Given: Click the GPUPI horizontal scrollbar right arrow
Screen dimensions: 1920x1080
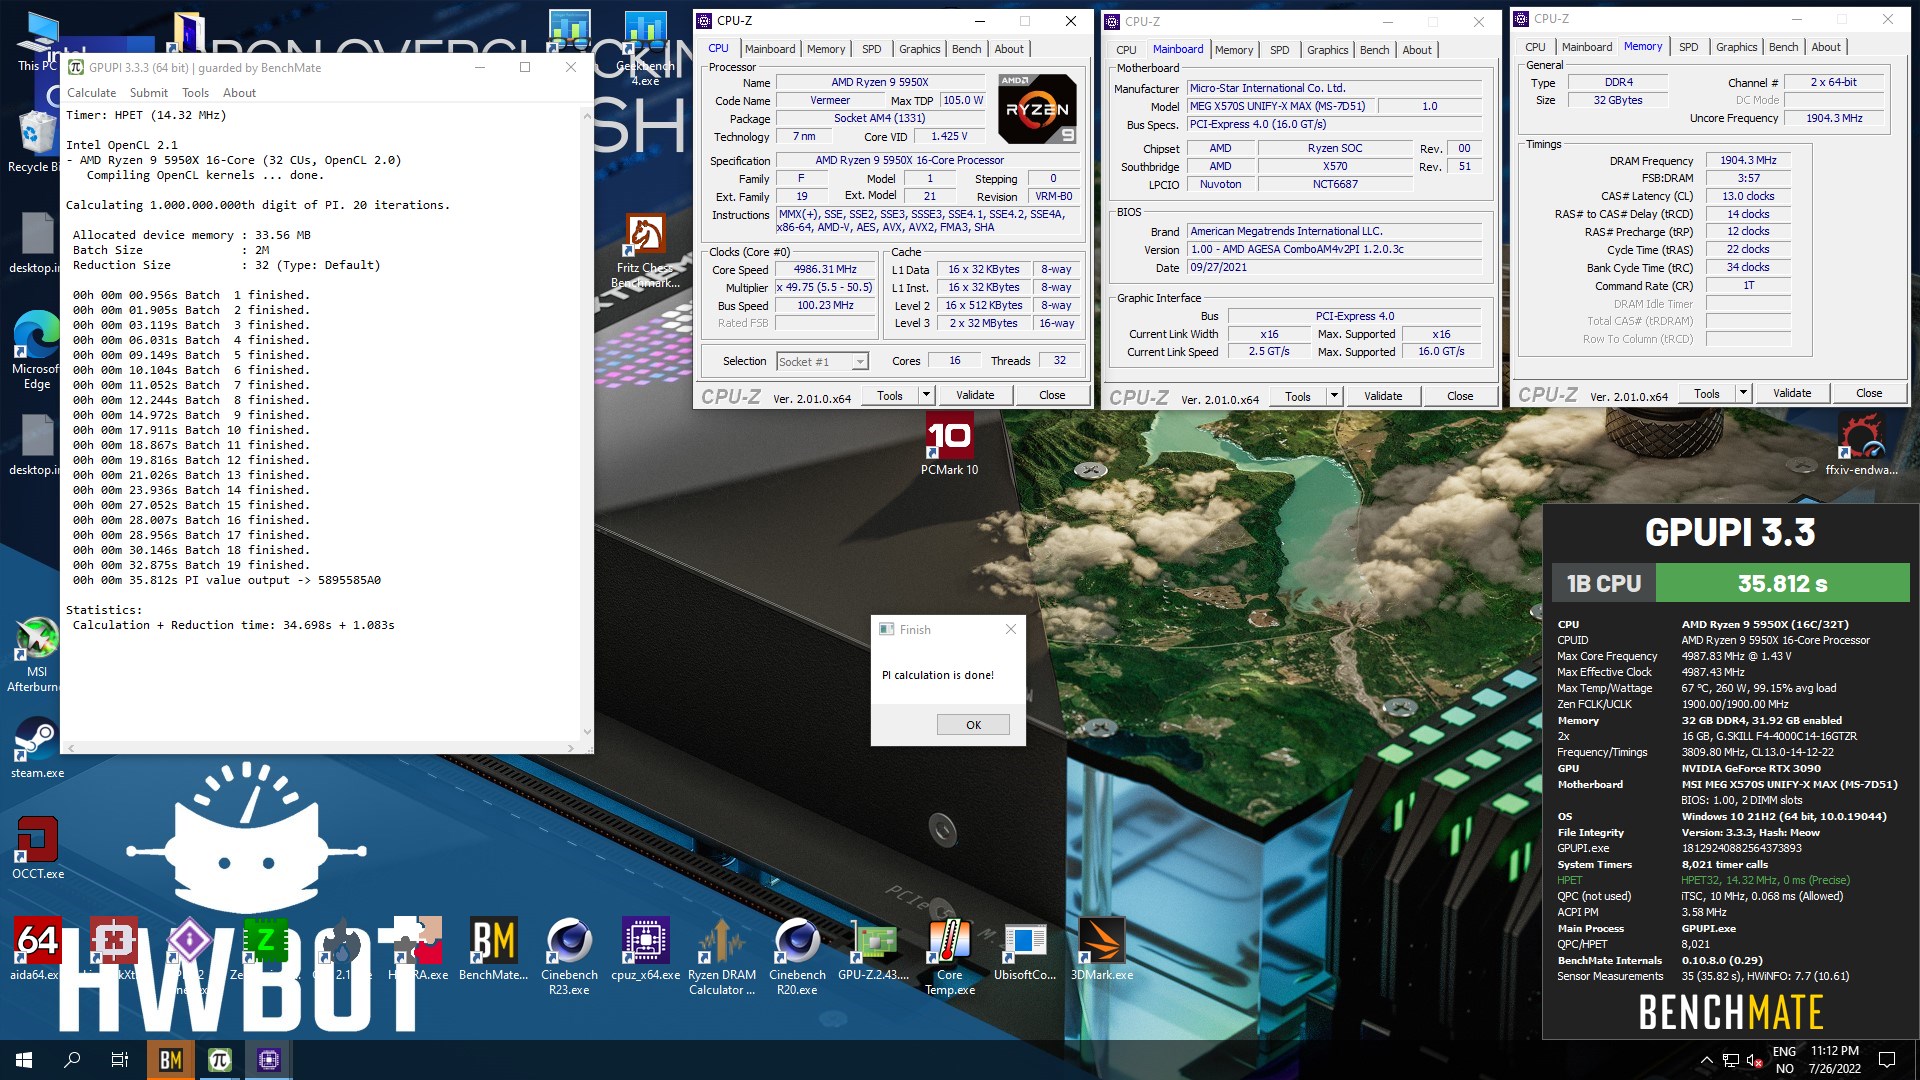Looking at the screenshot, I should (571, 747).
